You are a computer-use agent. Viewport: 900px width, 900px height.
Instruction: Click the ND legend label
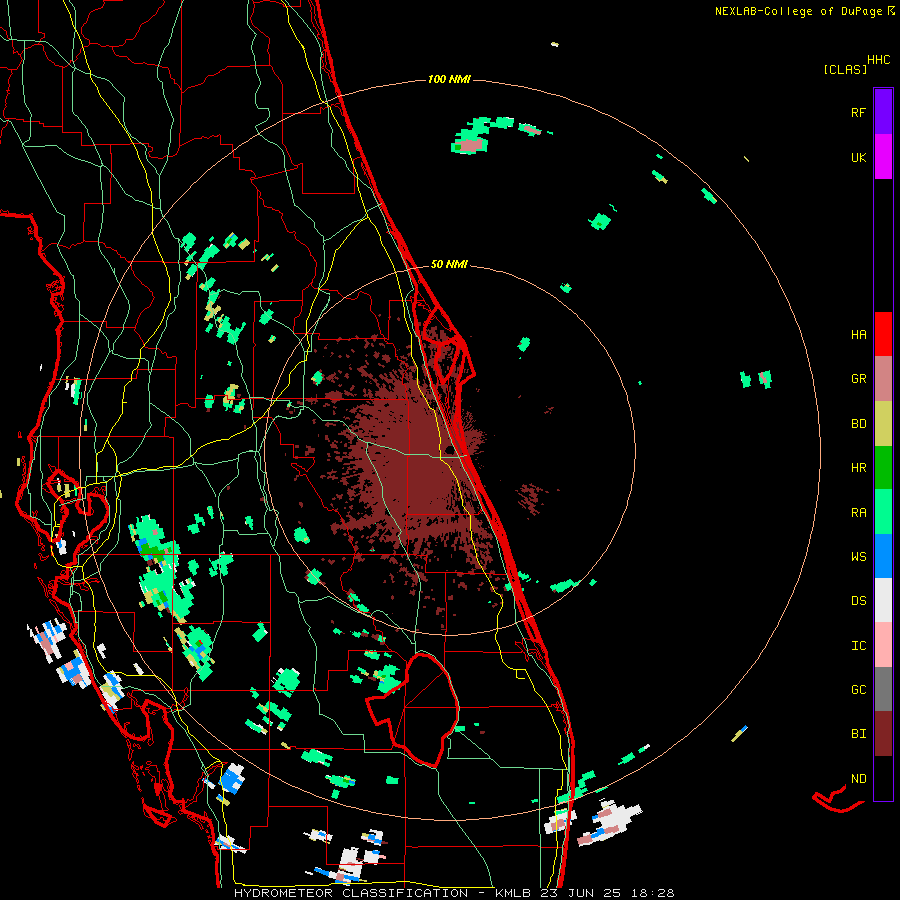pyautogui.click(x=858, y=779)
